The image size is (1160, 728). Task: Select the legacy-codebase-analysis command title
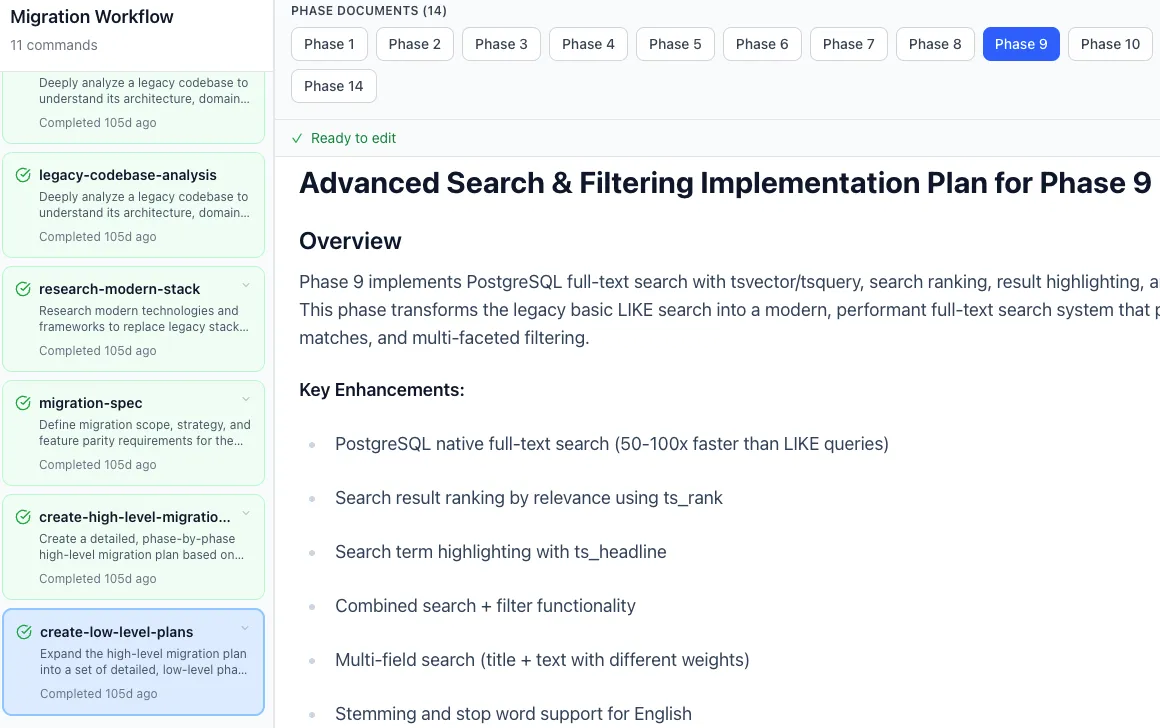click(128, 175)
